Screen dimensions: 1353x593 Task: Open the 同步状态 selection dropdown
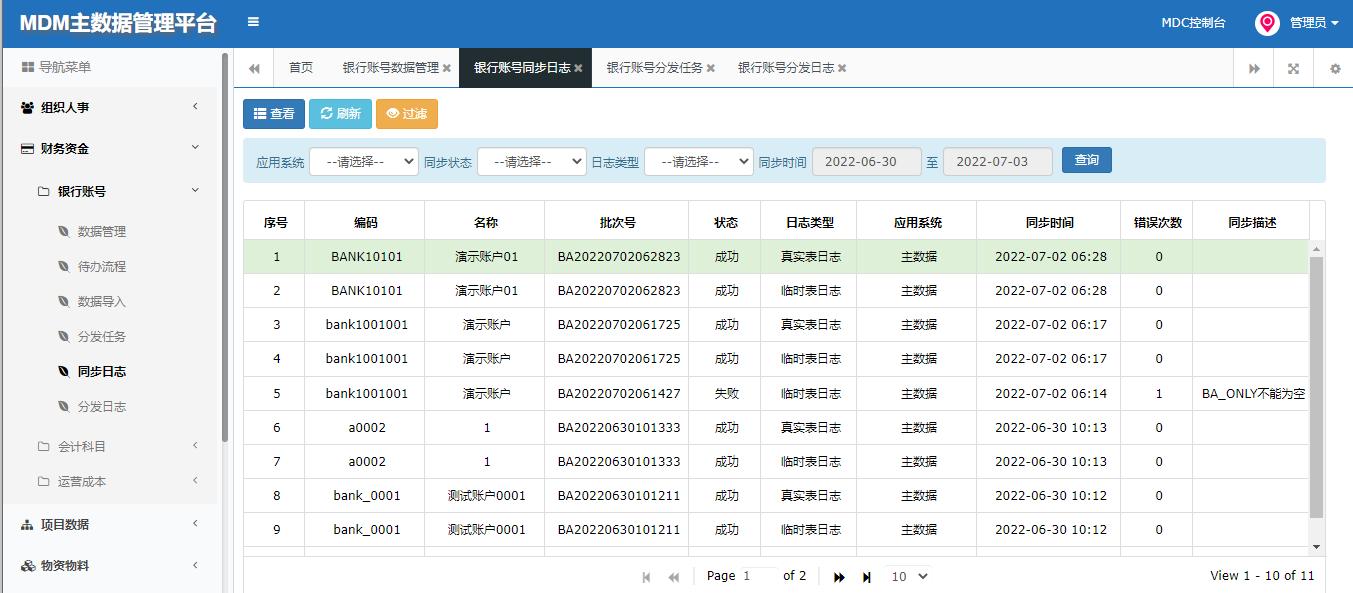531,160
